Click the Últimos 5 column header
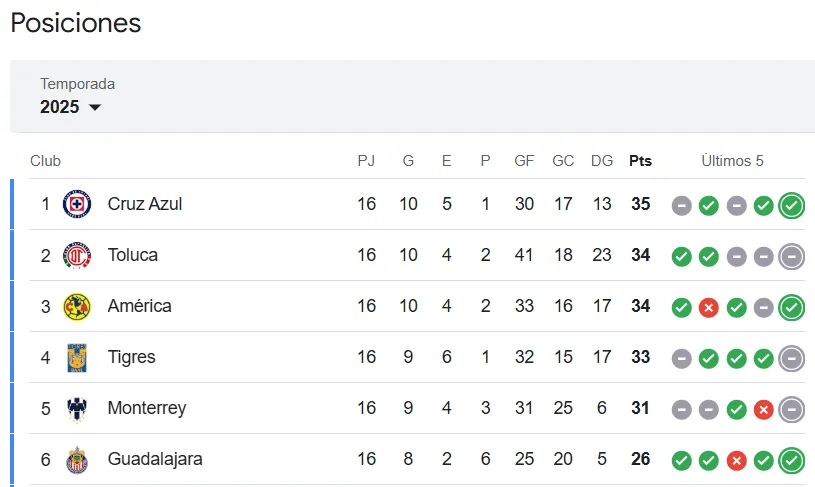The height and width of the screenshot is (487, 815). [732, 161]
